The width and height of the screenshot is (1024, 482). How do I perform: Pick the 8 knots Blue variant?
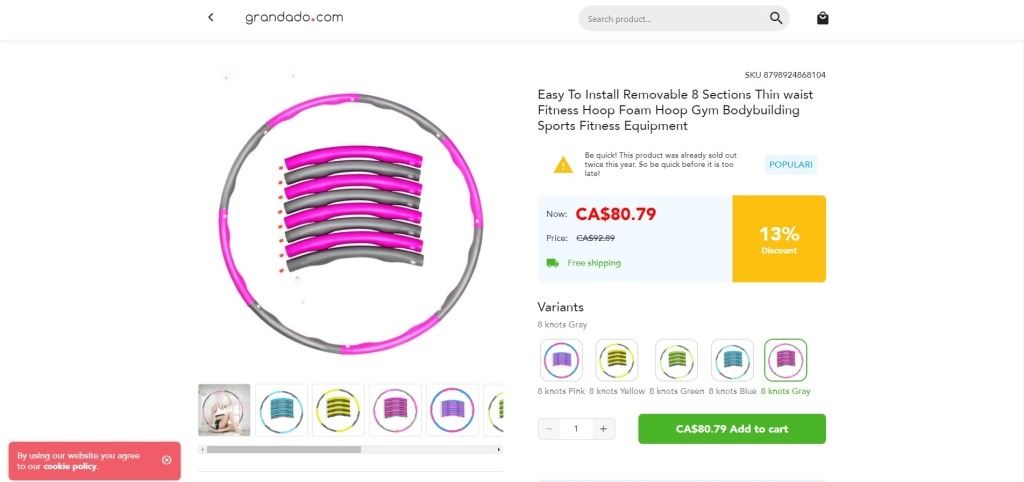click(x=732, y=360)
